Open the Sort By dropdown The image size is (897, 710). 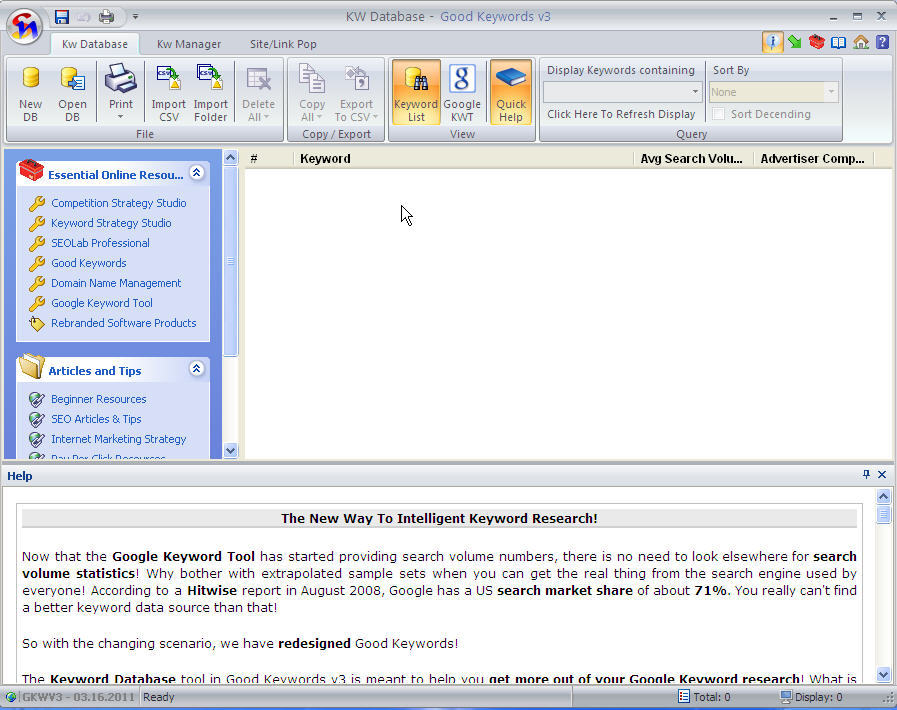point(831,91)
